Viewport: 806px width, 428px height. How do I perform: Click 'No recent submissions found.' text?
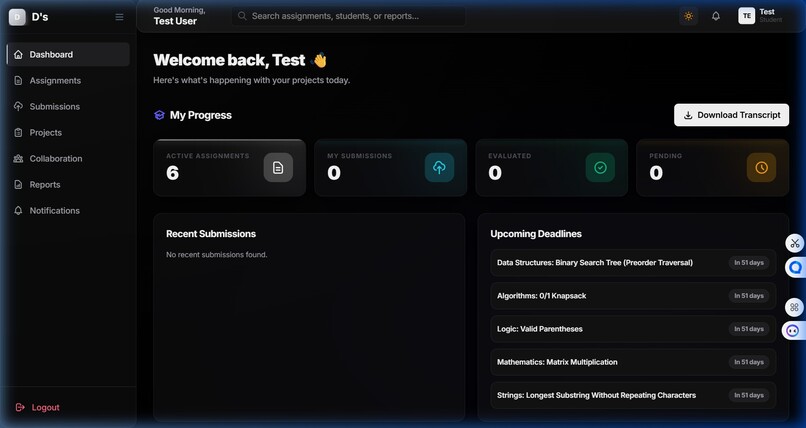click(216, 255)
